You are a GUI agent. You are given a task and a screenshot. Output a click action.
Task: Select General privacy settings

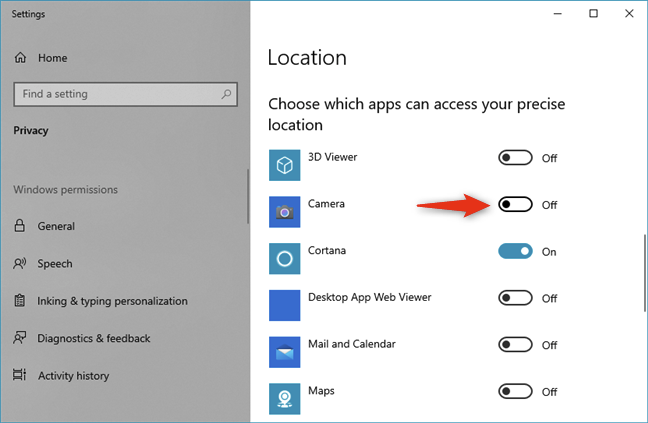[x=56, y=226]
